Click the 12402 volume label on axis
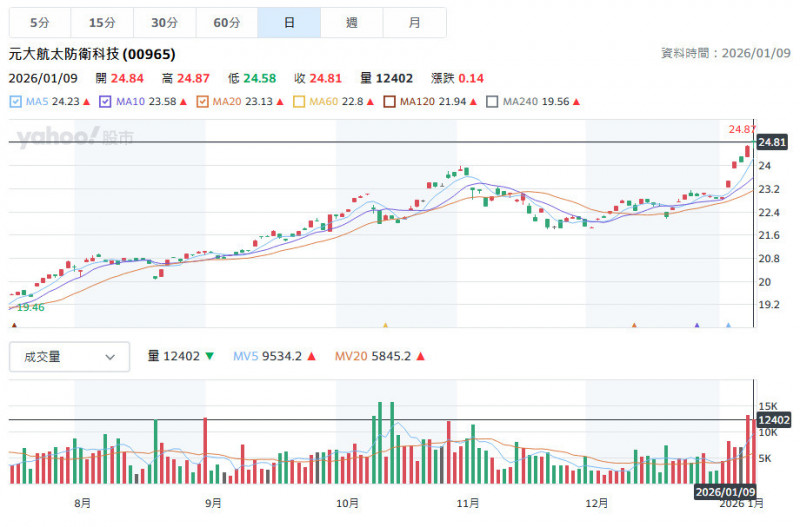Image resolution: width=800 pixels, height=527 pixels. click(x=775, y=420)
